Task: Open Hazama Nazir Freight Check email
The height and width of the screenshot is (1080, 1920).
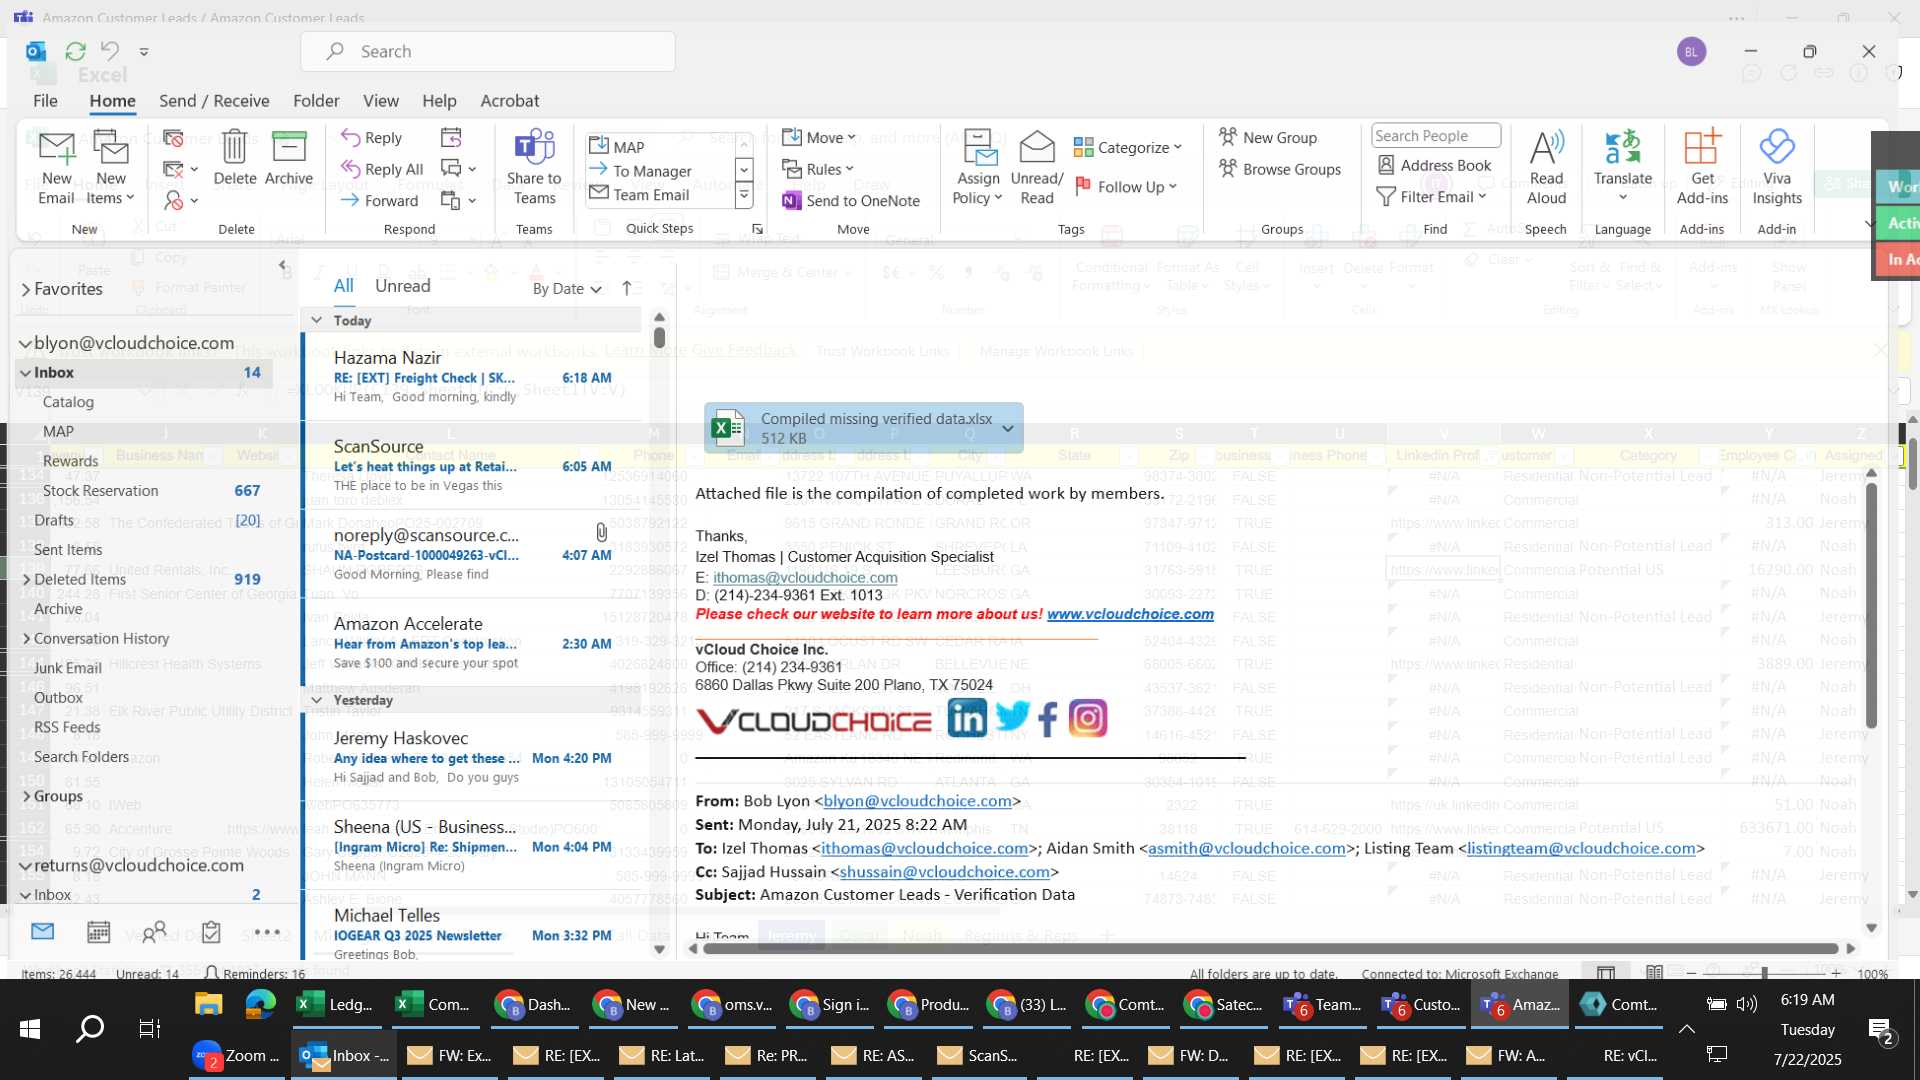Action: pos(472,377)
